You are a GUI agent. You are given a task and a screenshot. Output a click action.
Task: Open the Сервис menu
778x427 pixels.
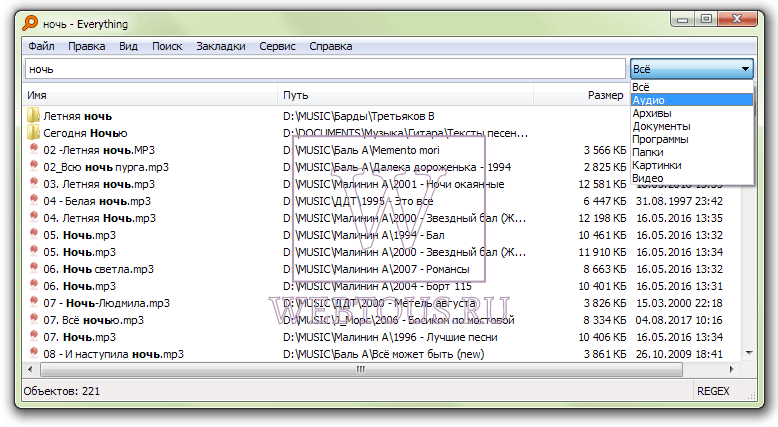tap(277, 46)
